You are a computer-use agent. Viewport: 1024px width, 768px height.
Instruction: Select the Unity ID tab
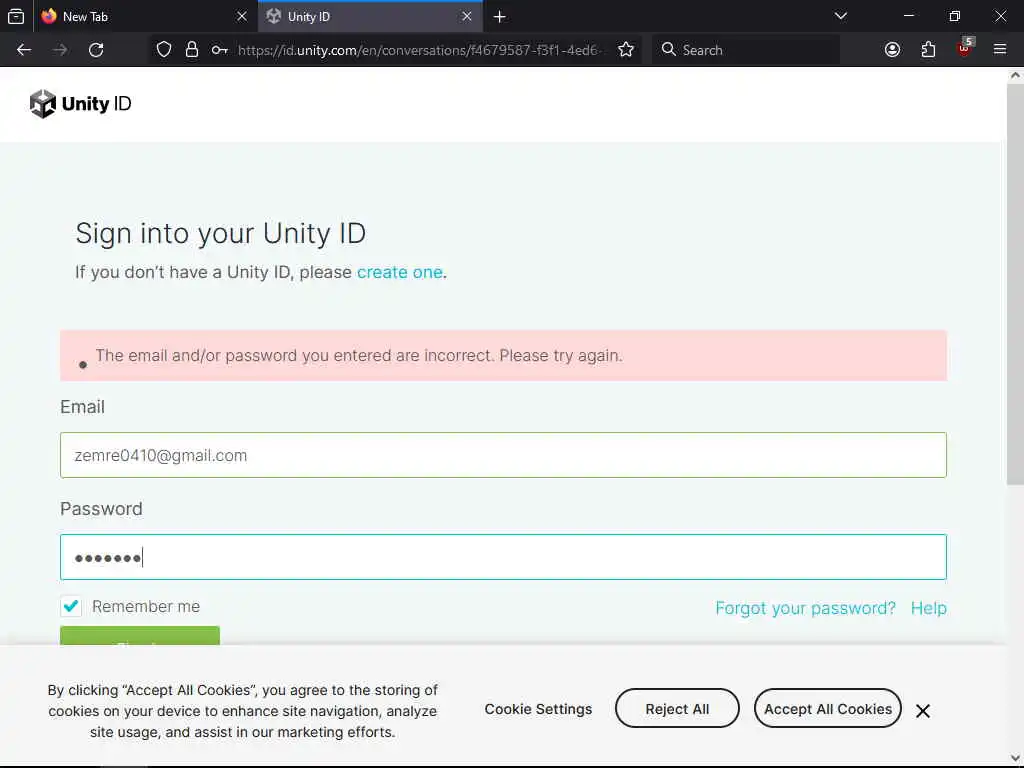pyautogui.click(x=370, y=16)
